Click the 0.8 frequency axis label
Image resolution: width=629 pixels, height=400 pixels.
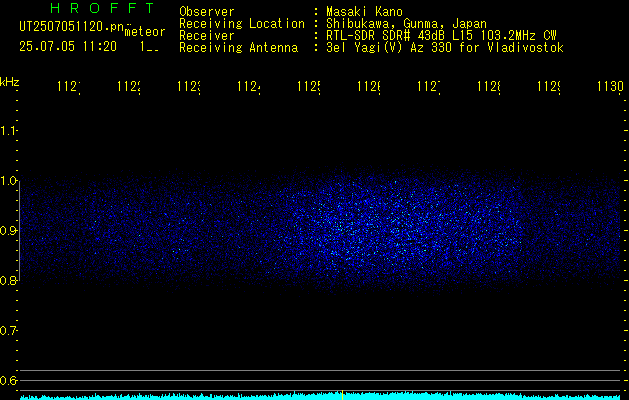click(x=8, y=280)
